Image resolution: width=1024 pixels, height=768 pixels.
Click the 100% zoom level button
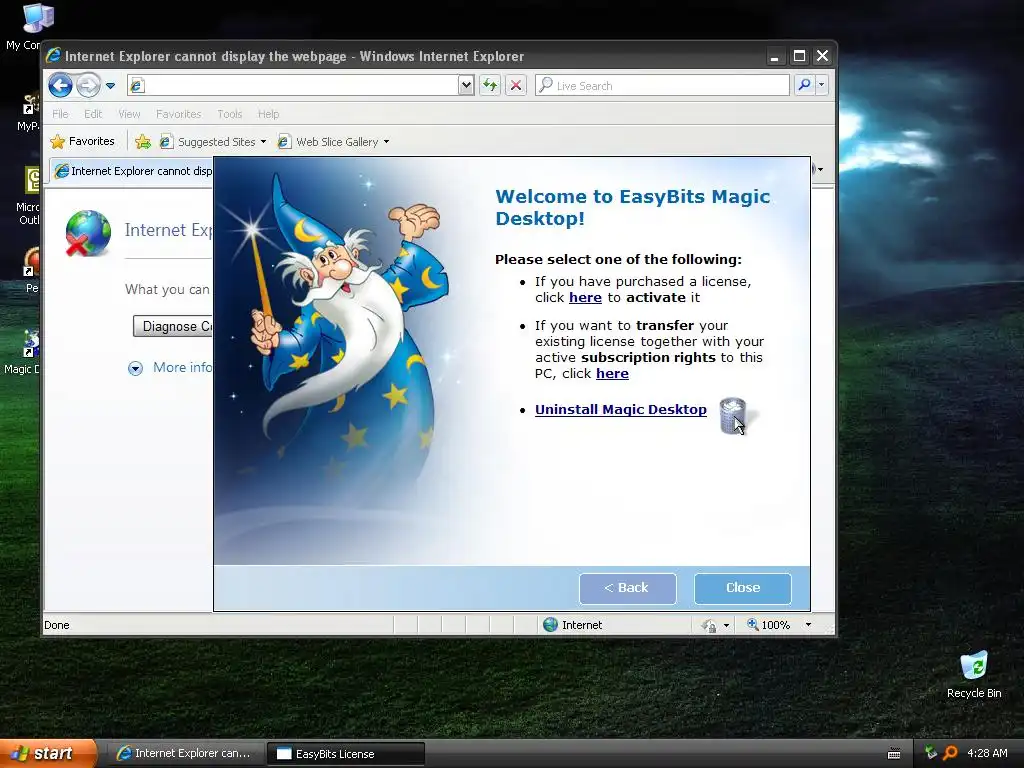[769, 625]
